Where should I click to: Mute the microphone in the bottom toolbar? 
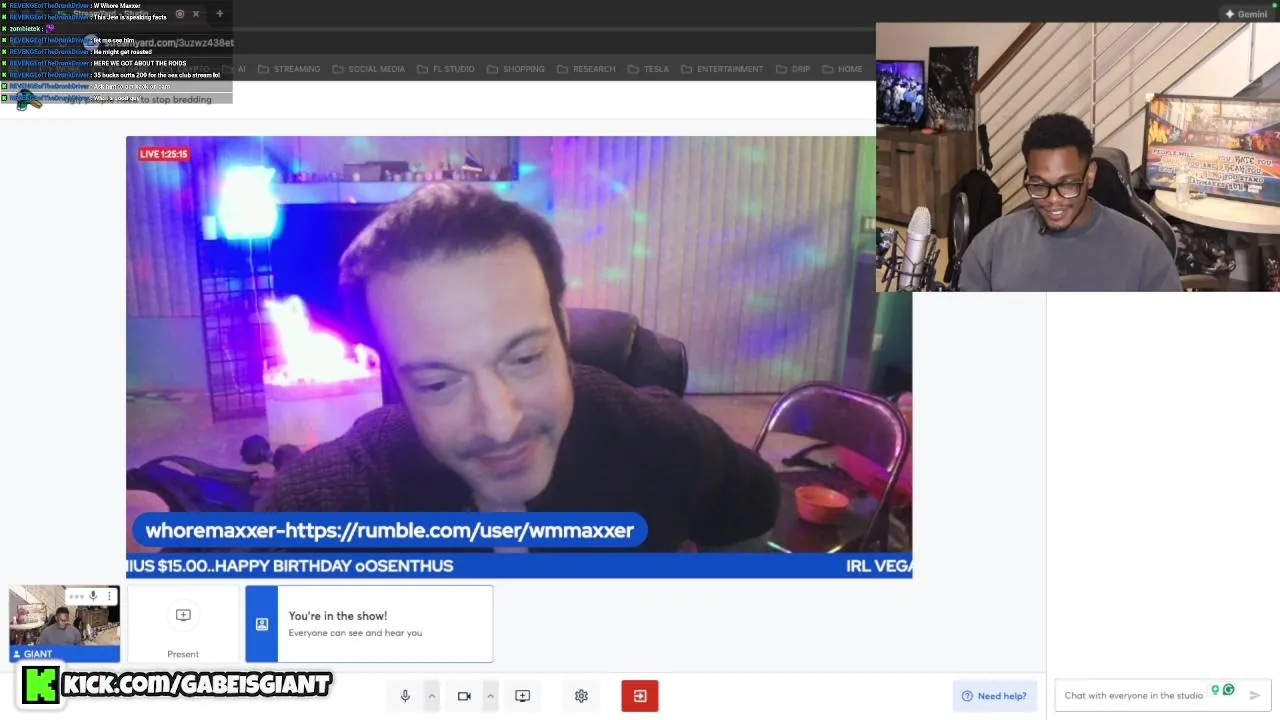click(405, 696)
